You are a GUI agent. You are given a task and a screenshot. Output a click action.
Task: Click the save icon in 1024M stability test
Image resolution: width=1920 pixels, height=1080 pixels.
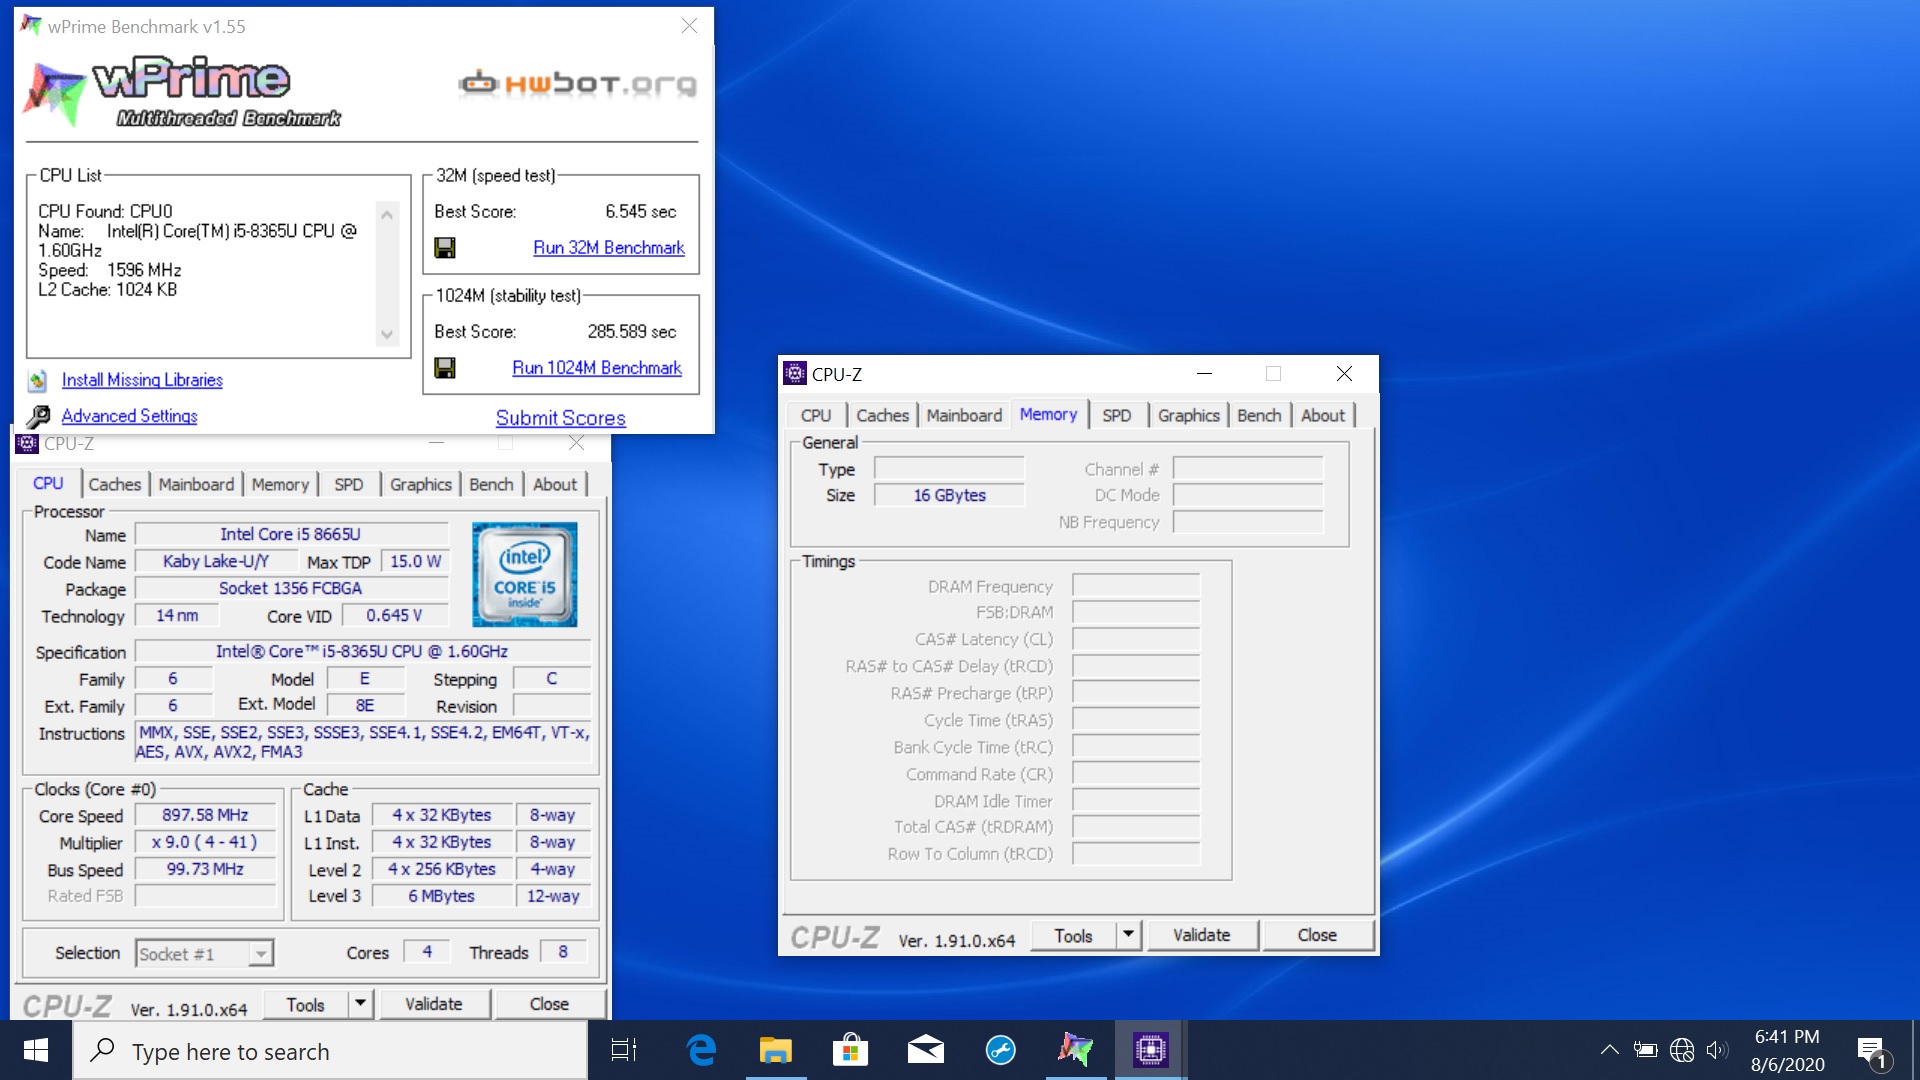[445, 368]
